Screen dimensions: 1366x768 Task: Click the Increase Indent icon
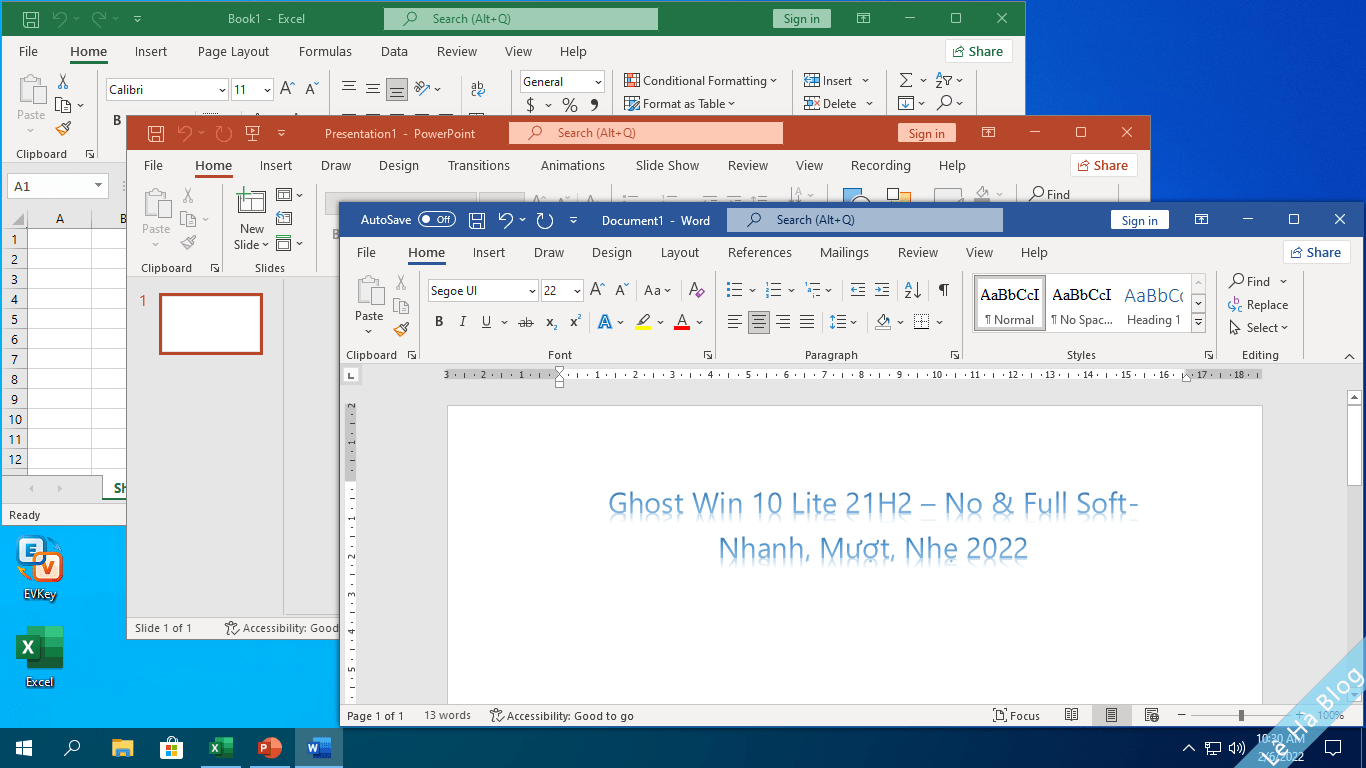881,290
